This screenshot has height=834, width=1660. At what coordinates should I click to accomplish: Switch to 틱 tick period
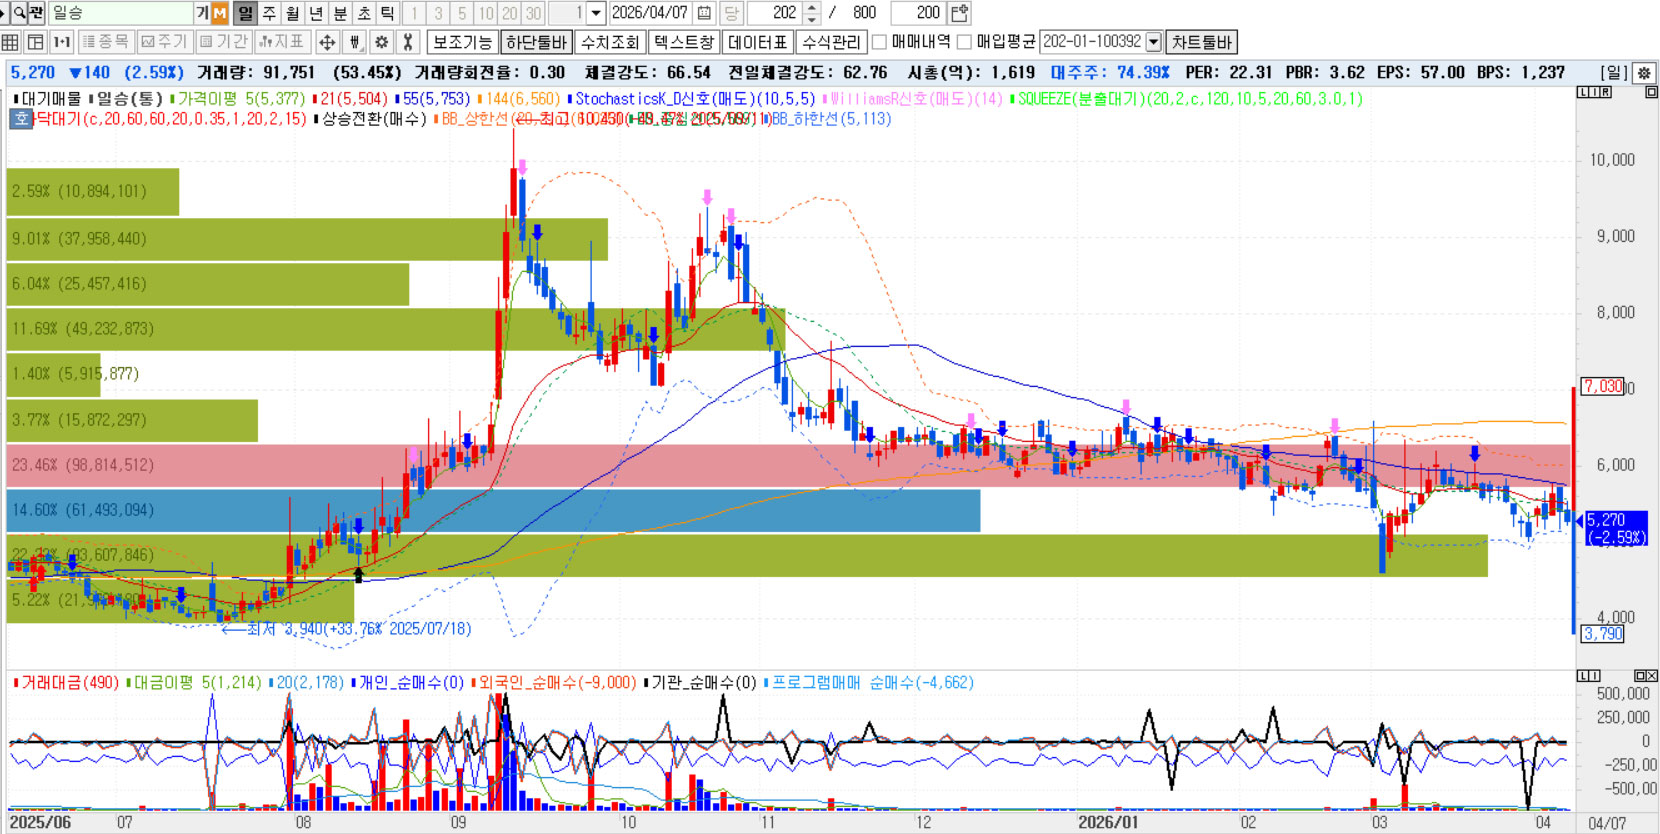[x=388, y=13]
